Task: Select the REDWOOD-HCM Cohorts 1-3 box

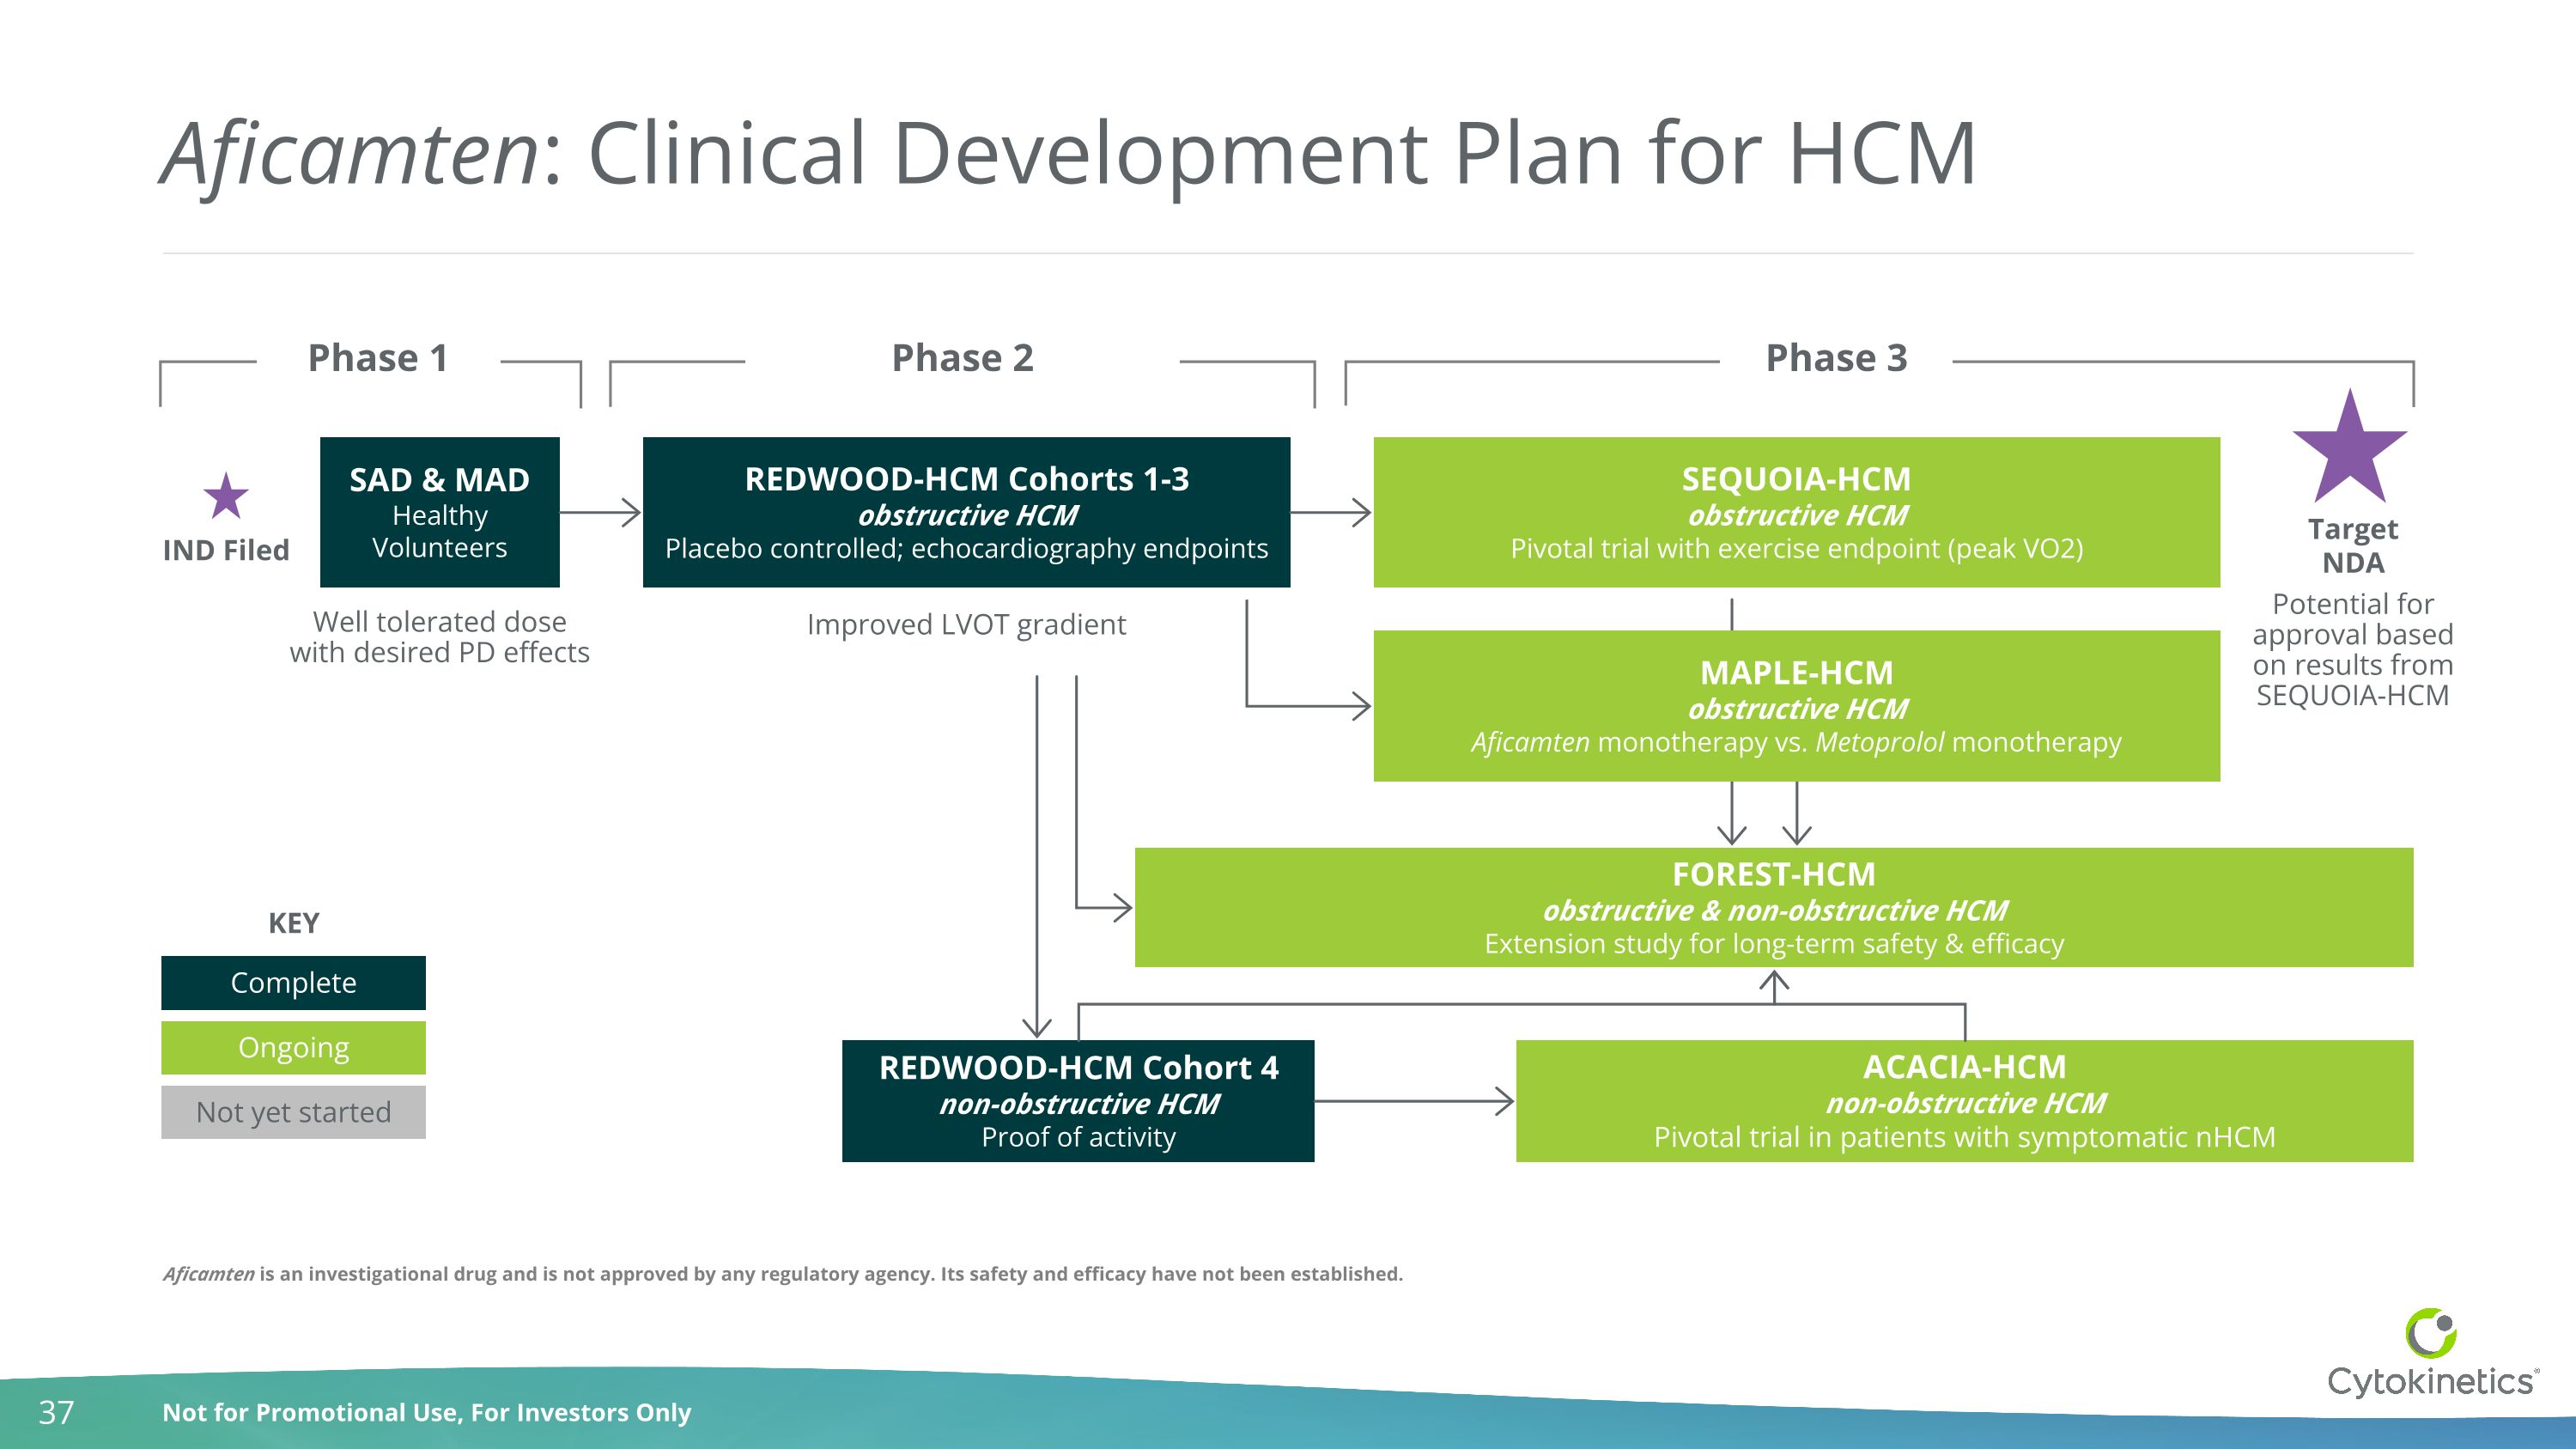Action: [966, 512]
